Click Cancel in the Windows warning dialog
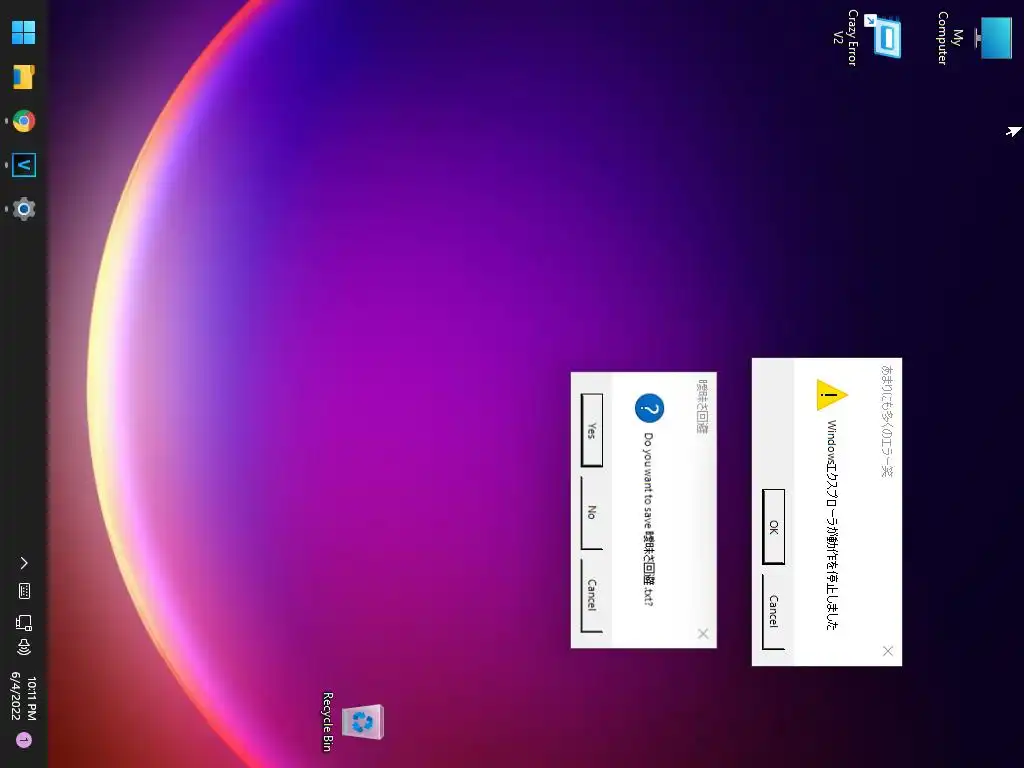Image resolution: width=1024 pixels, height=768 pixels. 773,612
